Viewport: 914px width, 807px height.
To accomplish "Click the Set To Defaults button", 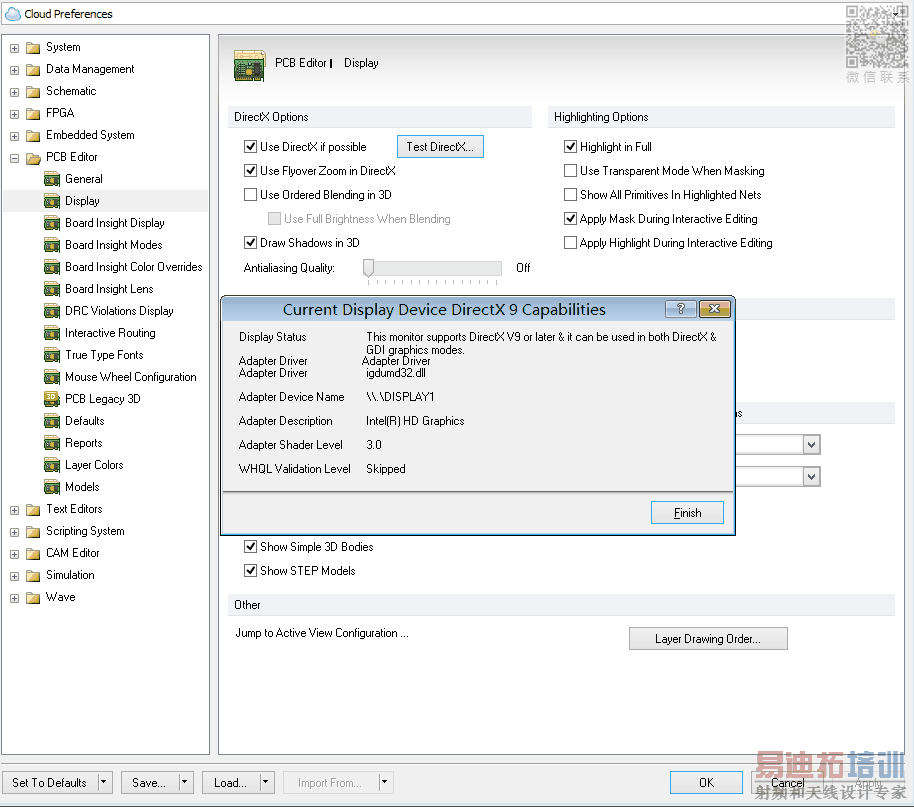I will pos(50,782).
